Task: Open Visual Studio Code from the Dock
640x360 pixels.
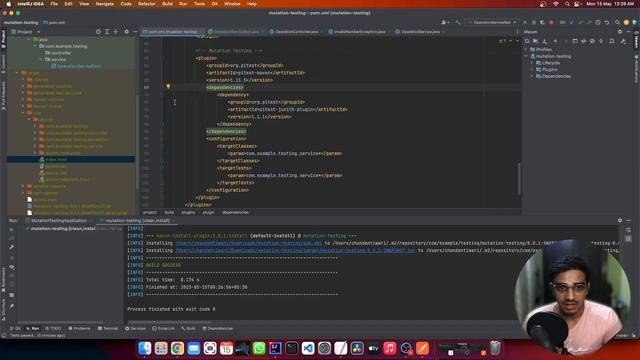Action: click(308, 348)
